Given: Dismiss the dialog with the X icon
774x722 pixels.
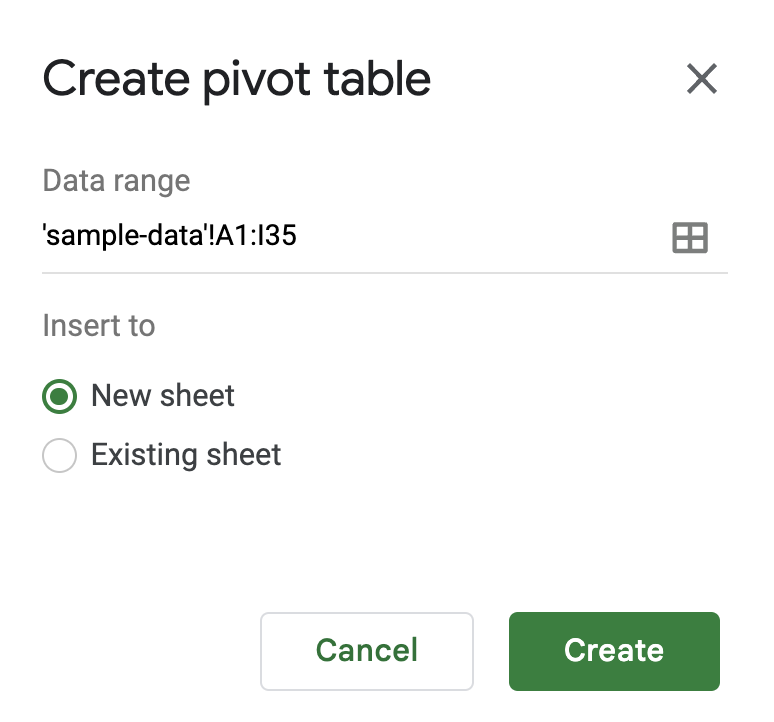Looking at the screenshot, I should (x=701, y=78).
